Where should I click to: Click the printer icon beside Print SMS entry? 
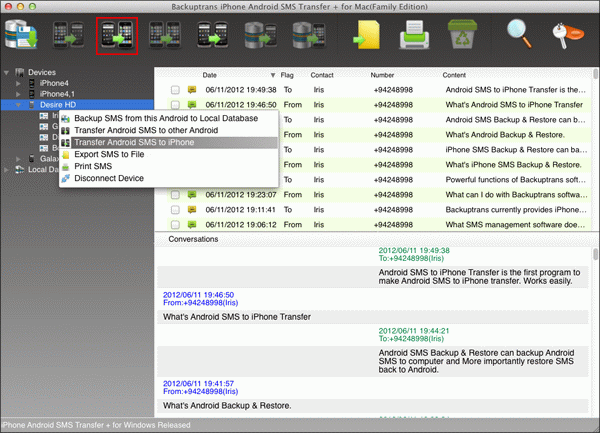(x=66, y=166)
